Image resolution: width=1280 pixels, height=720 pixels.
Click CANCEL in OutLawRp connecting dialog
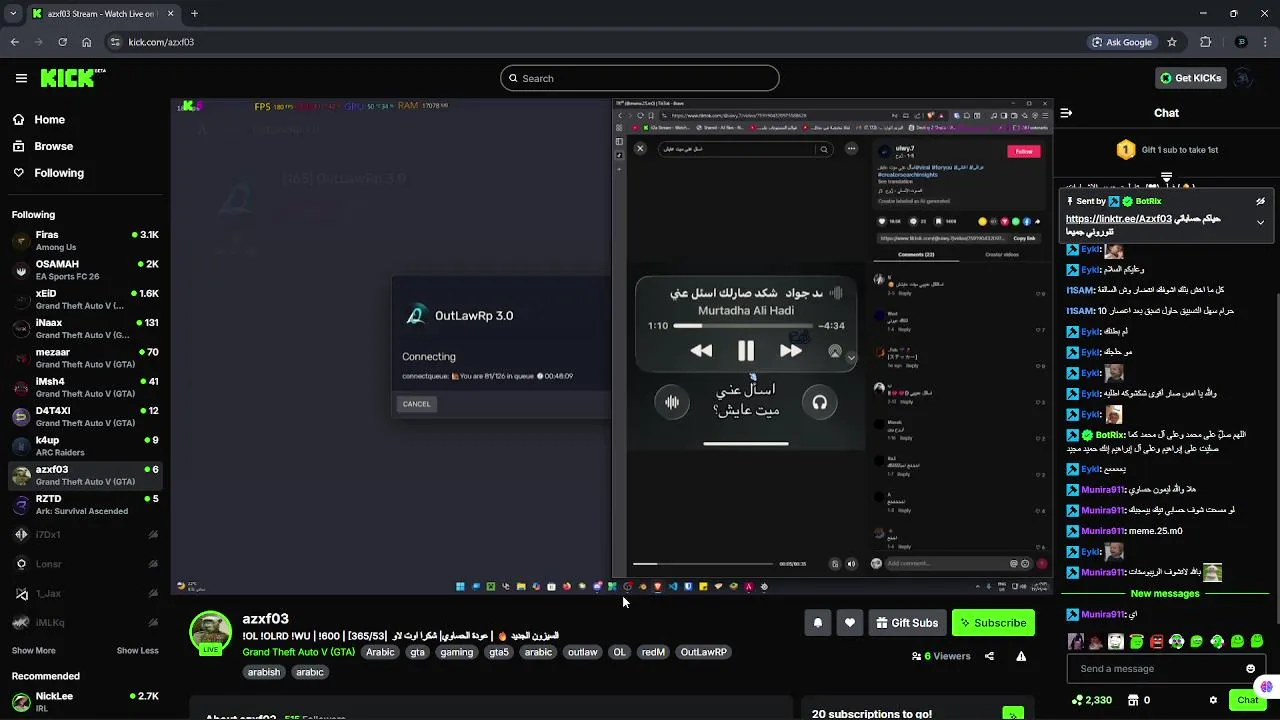(416, 404)
